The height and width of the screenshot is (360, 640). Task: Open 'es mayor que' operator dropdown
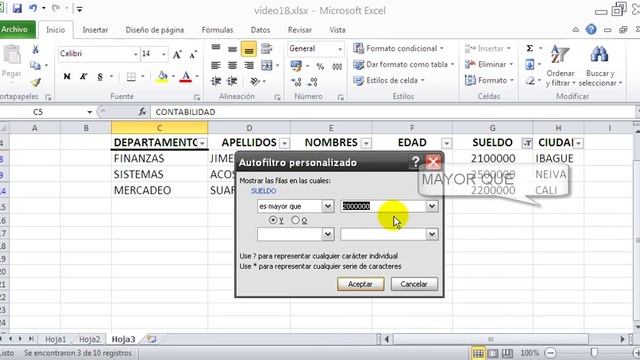[x=327, y=206]
